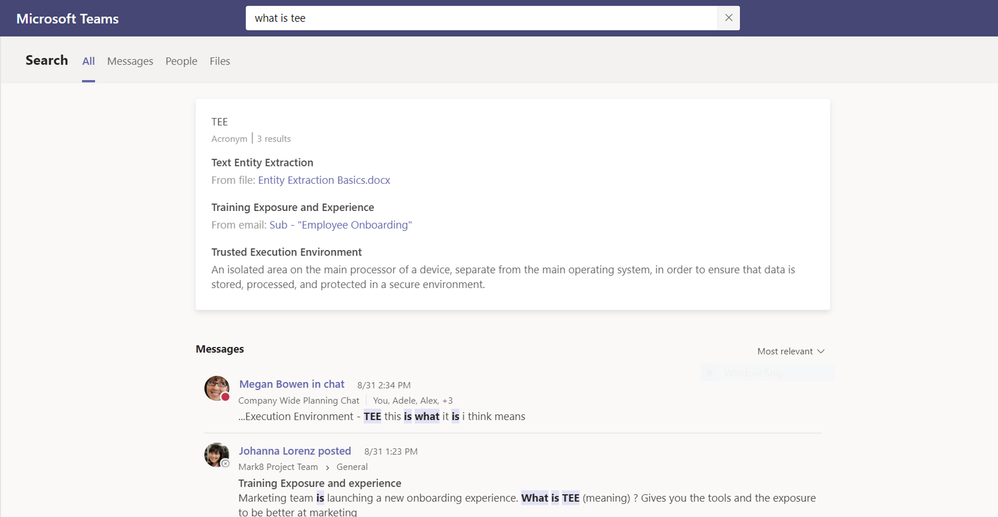Click Johanna Lorenz's avatar
The image size is (998, 517).
point(216,455)
